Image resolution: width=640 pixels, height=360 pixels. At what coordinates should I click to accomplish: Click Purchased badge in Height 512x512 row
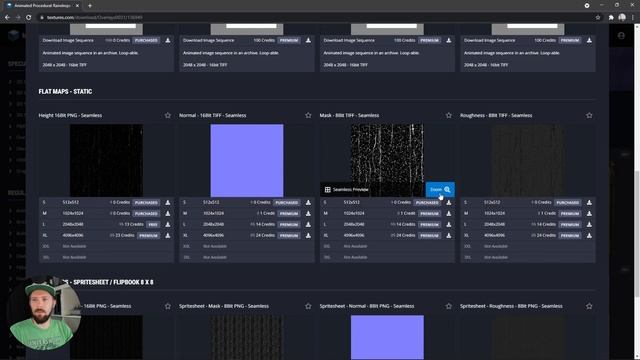click(146, 202)
